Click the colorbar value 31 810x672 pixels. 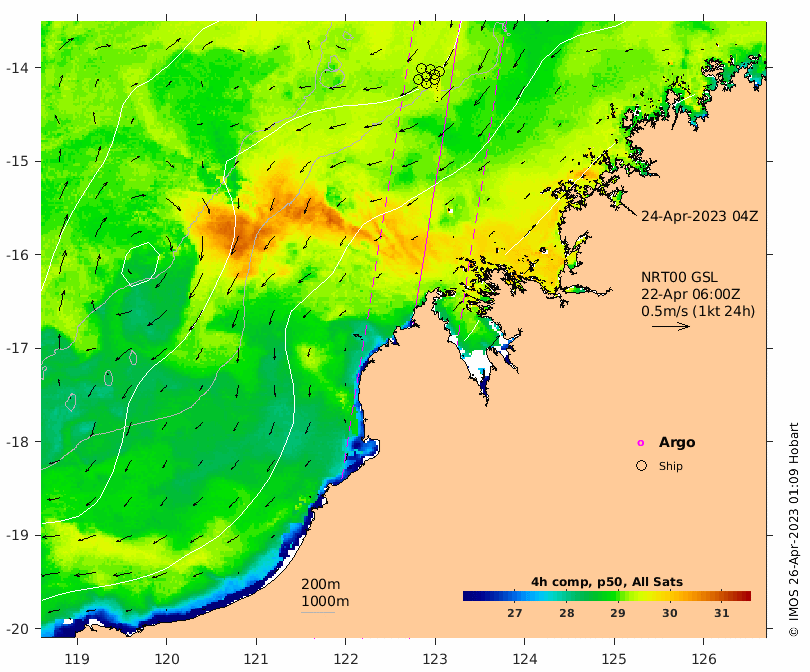722,613
